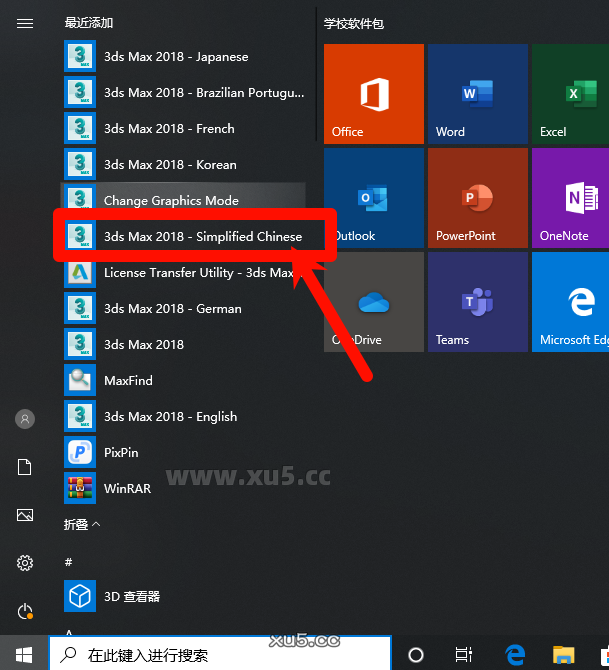
Task: Click the Windows Start button
Action: pyautogui.click(x=24, y=655)
